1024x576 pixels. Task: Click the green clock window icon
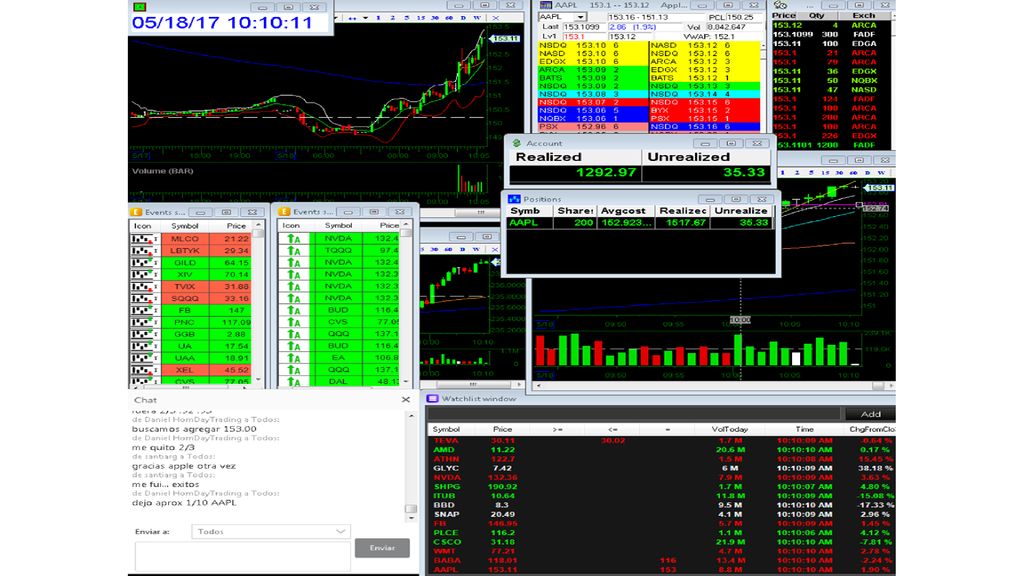click(x=139, y=7)
